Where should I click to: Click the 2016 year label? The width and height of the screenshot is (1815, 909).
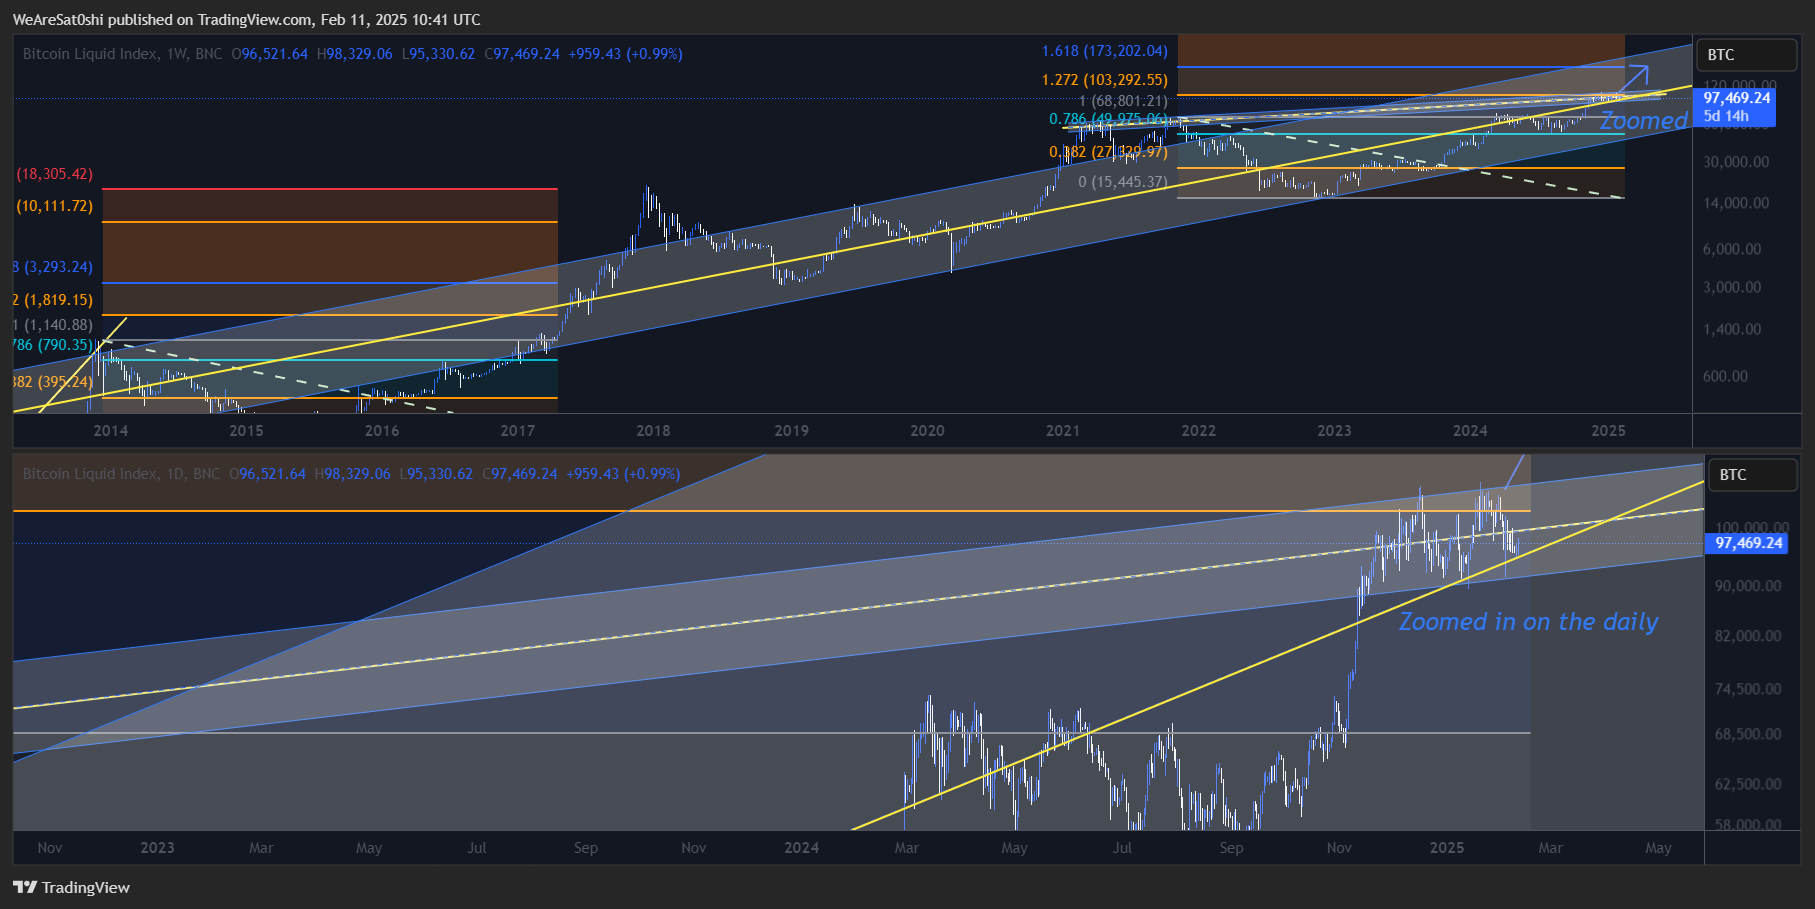(382, 431)
